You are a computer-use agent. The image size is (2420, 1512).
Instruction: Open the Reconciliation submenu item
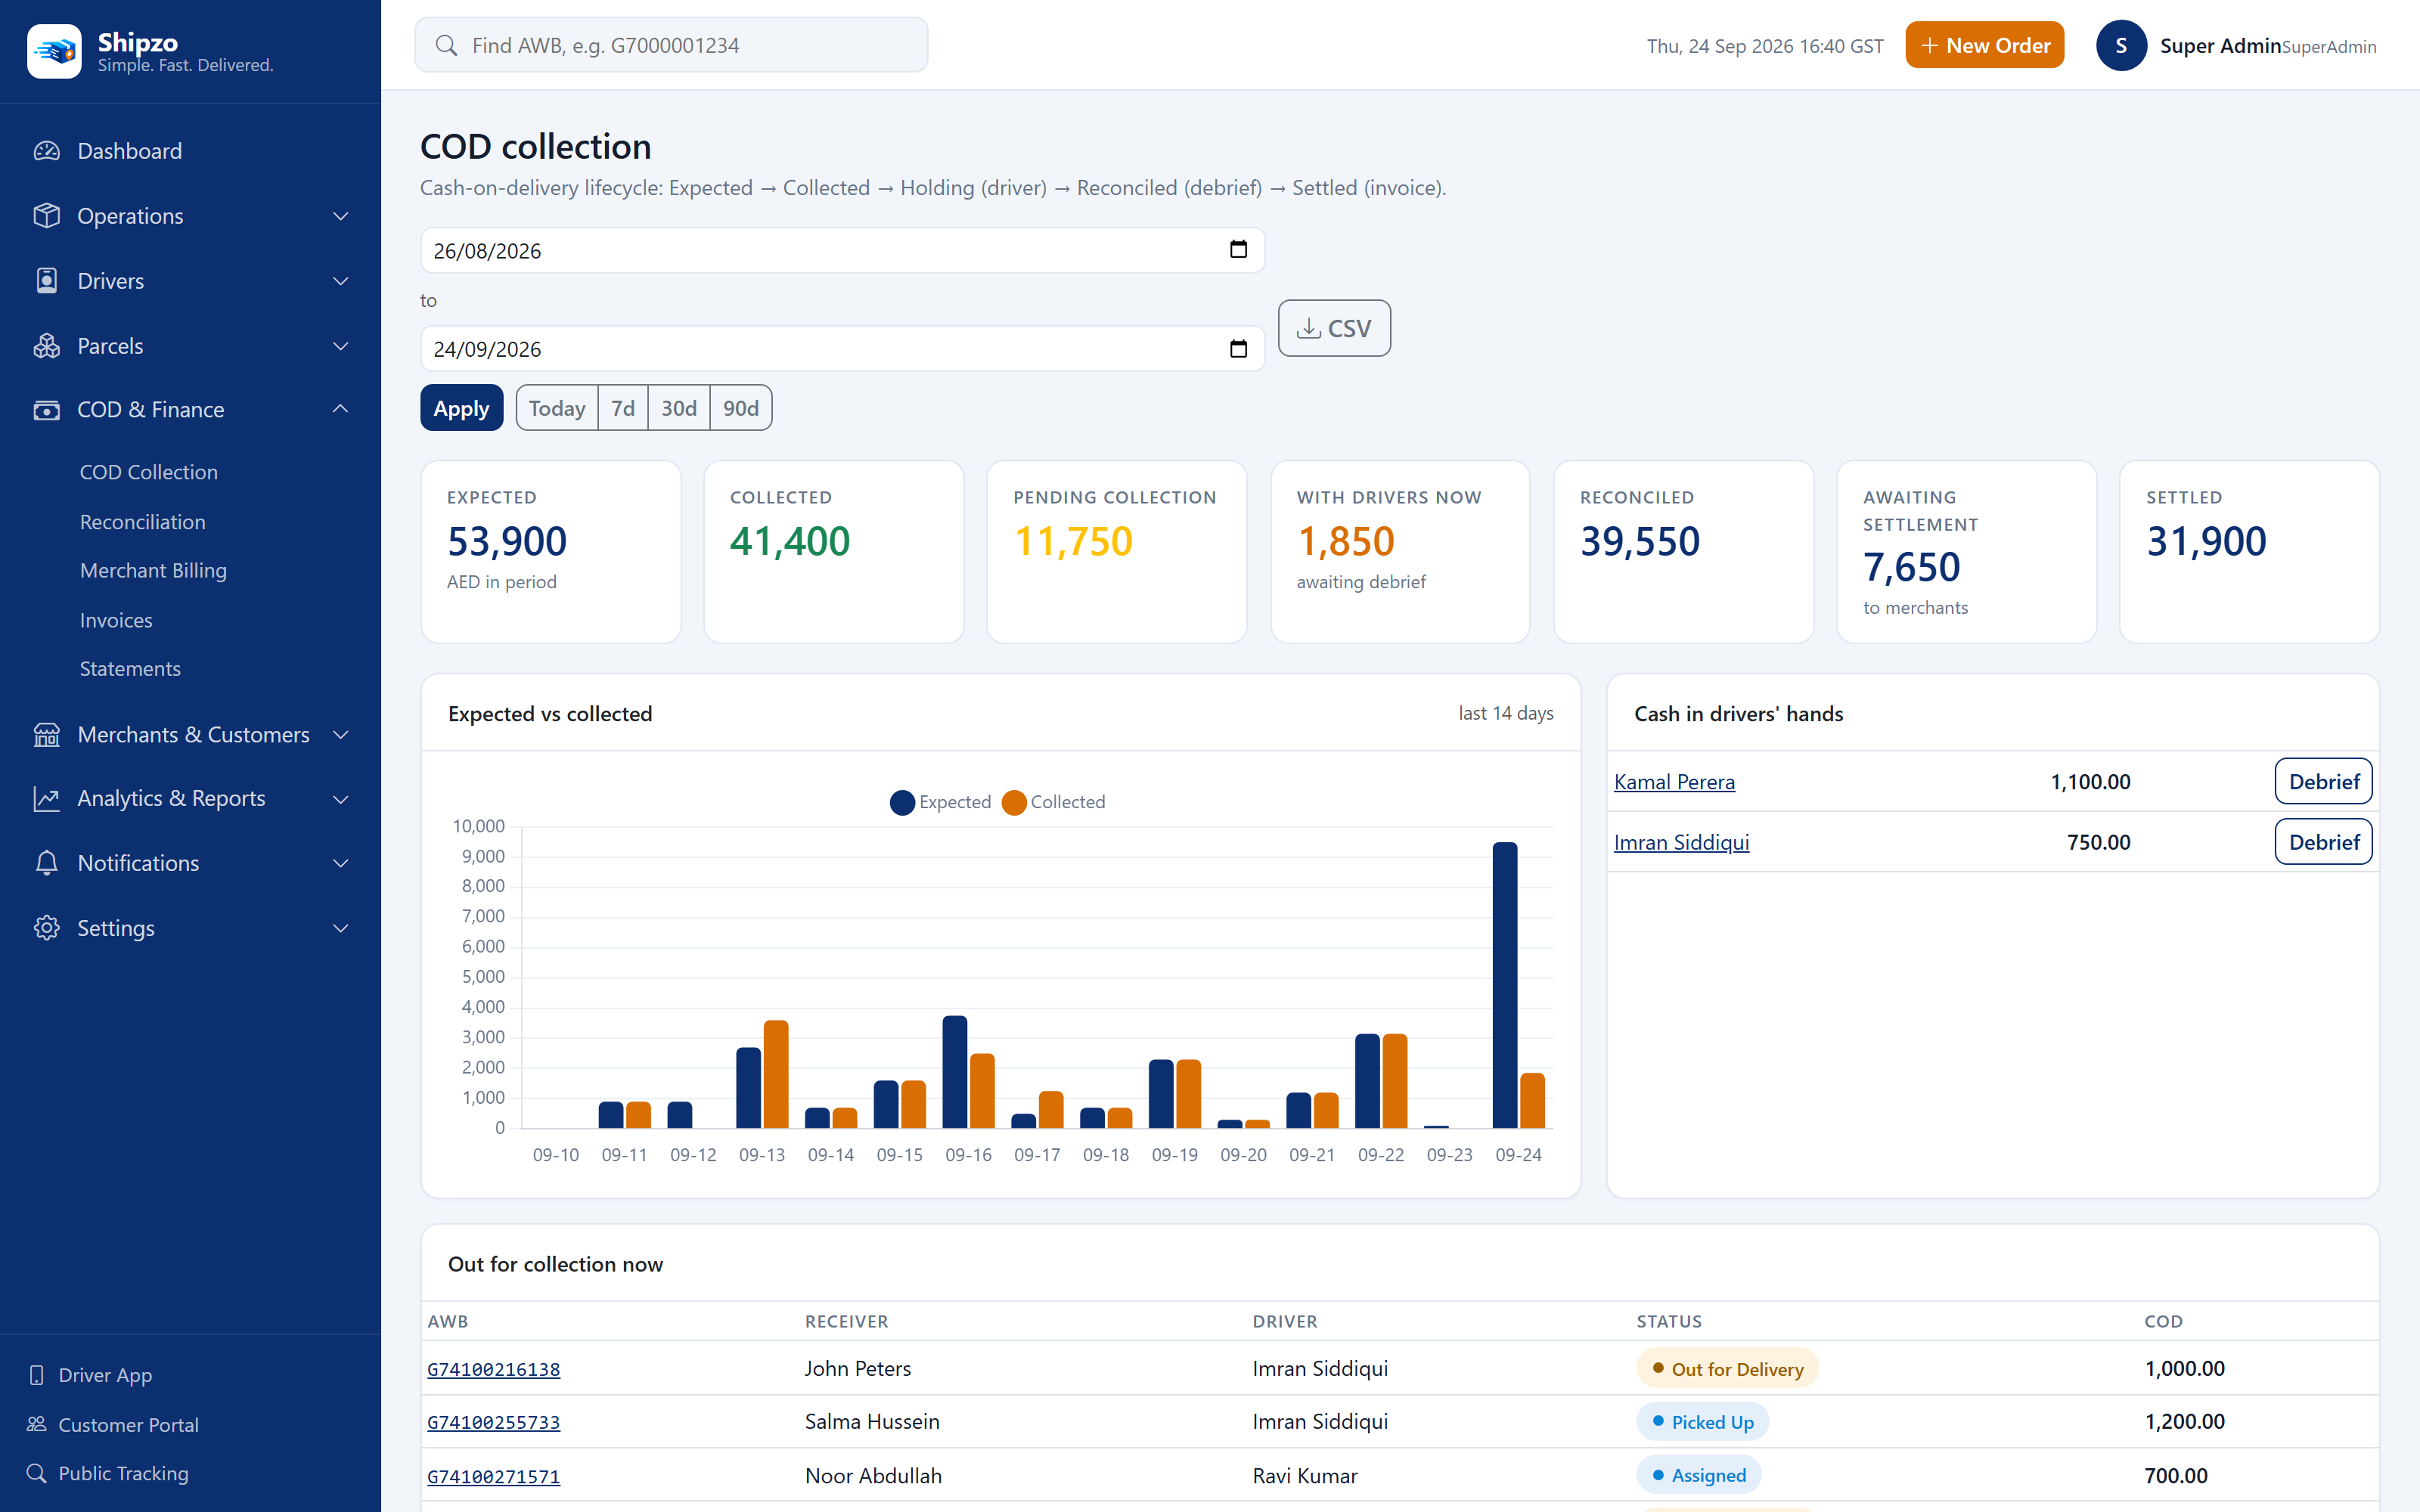(x=143, y=522)
